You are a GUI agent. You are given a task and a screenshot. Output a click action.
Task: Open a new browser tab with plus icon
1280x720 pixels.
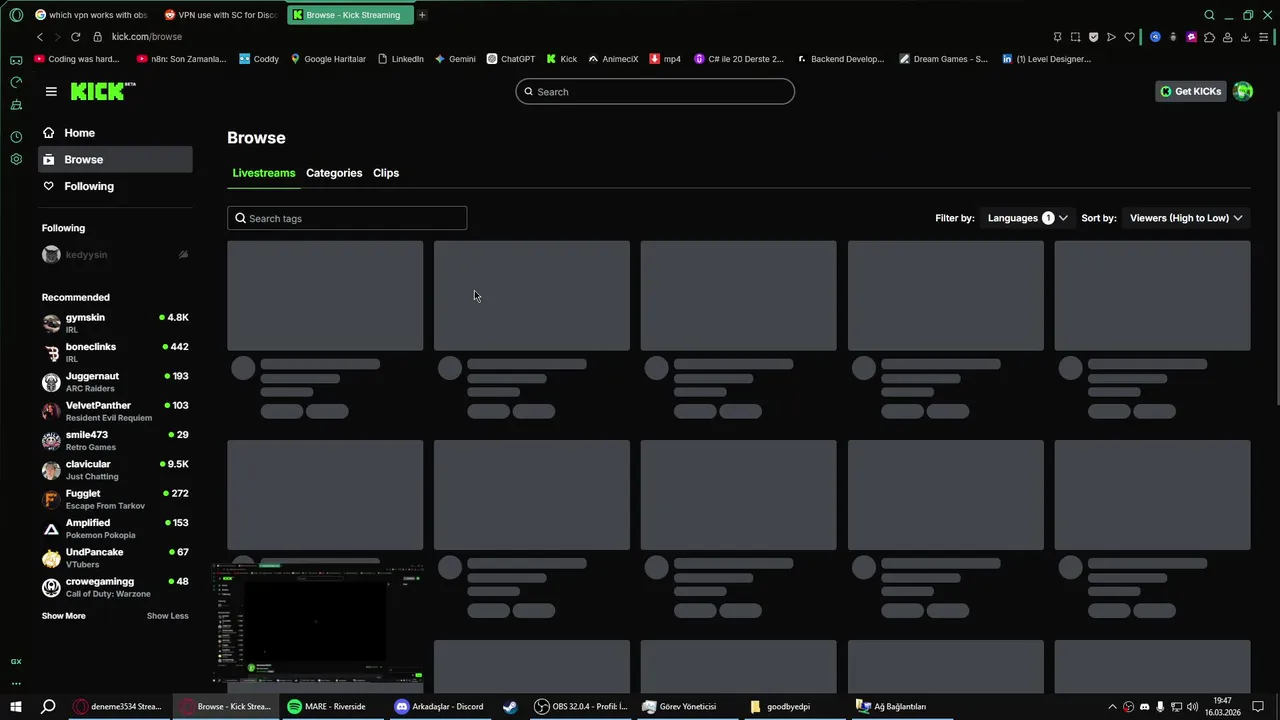click(422, 15)
